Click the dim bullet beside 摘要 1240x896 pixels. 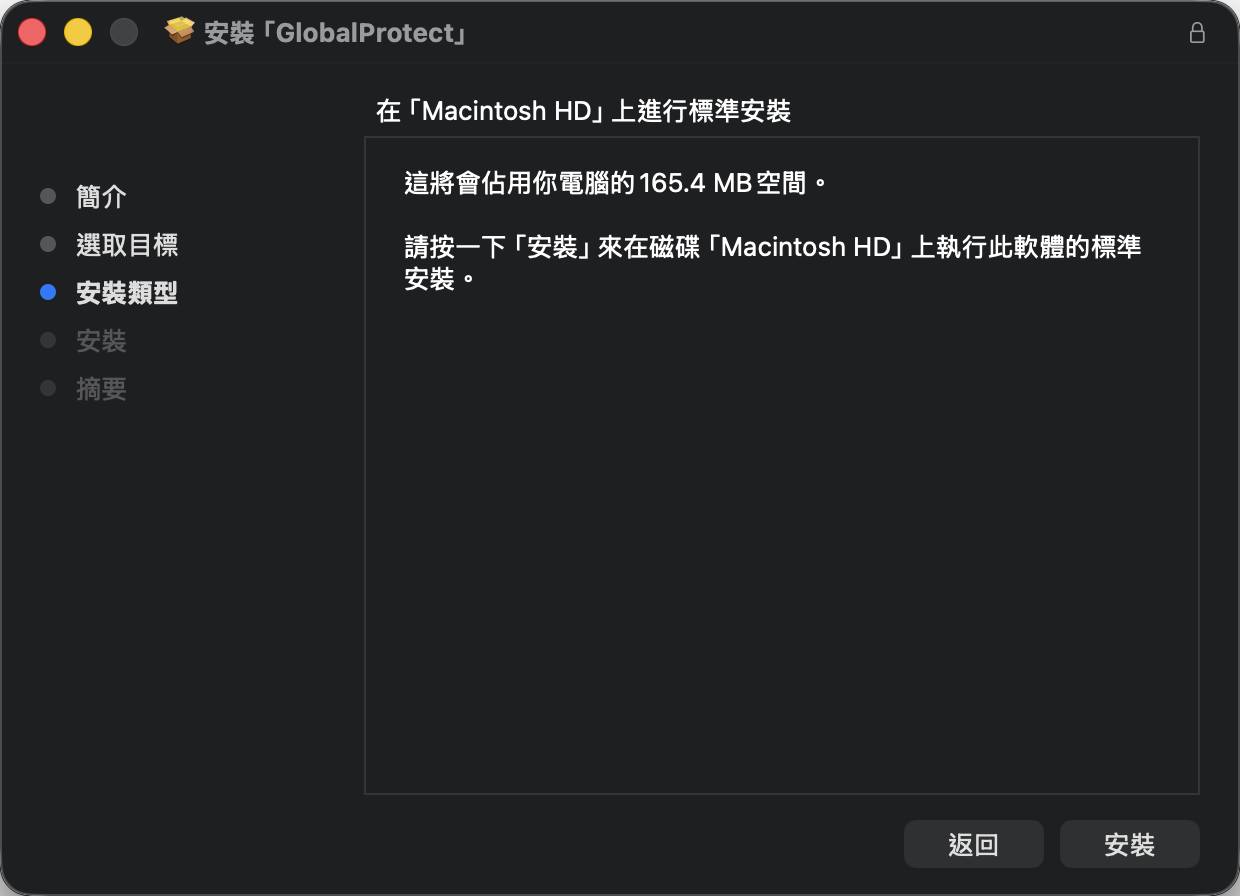[x=48, y=388]
